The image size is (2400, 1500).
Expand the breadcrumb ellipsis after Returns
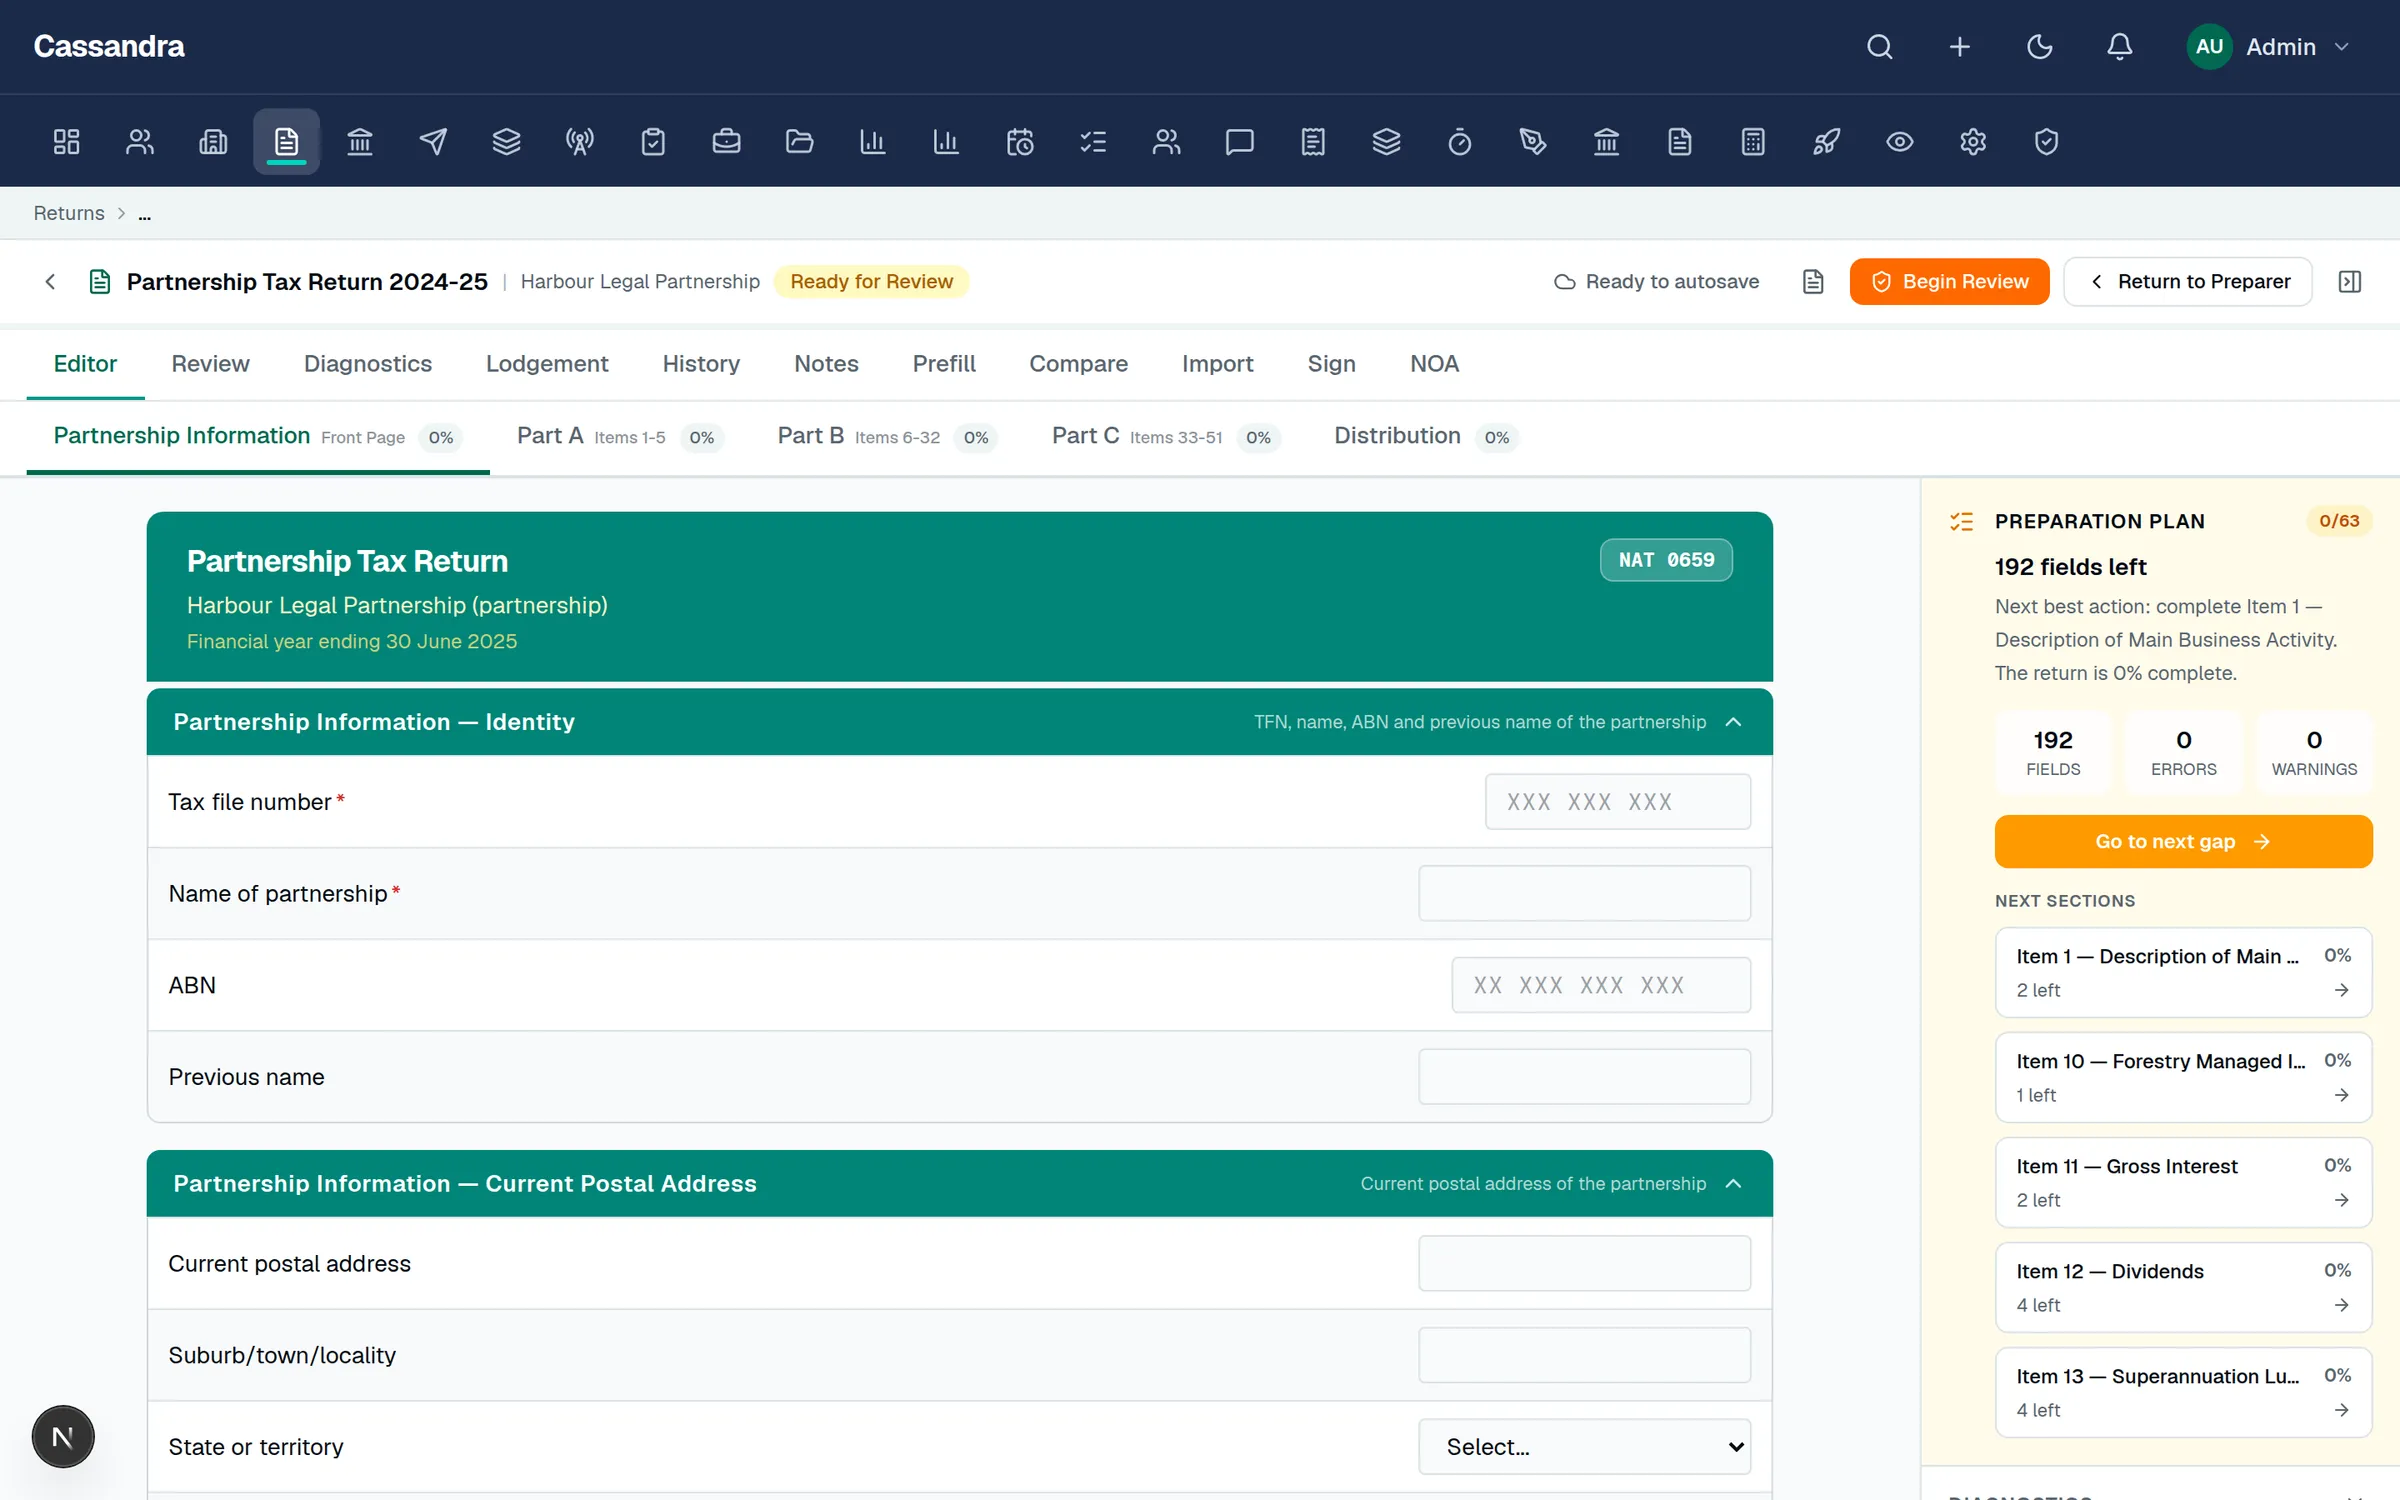pyautogui.click(x=145, y=214)
